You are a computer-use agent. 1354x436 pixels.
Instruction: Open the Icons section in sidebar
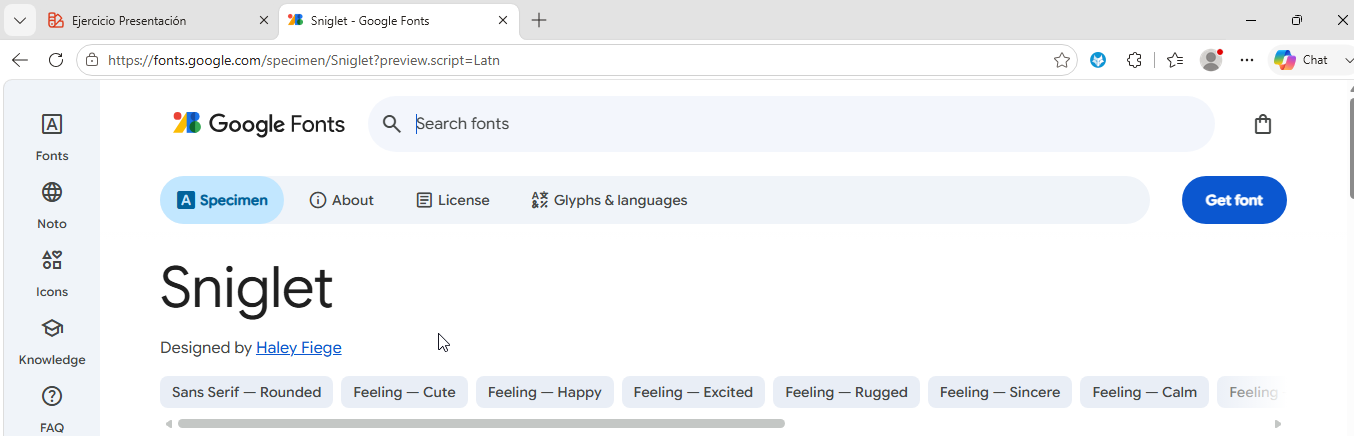pos(52,273)
